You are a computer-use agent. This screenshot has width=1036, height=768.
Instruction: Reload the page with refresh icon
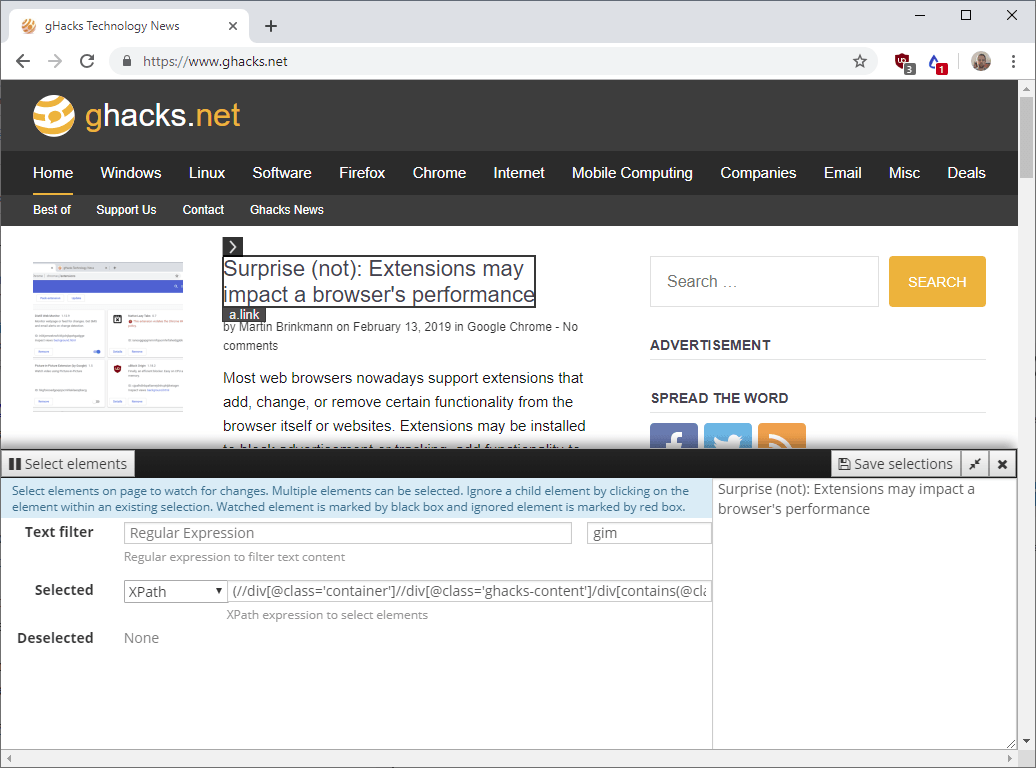(87, 61)
